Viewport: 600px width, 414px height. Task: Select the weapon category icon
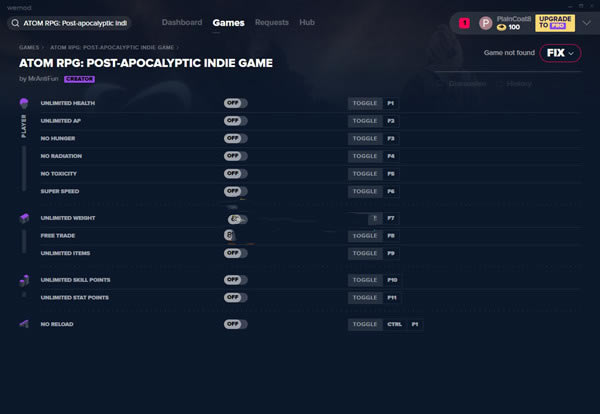click(23, 324)
